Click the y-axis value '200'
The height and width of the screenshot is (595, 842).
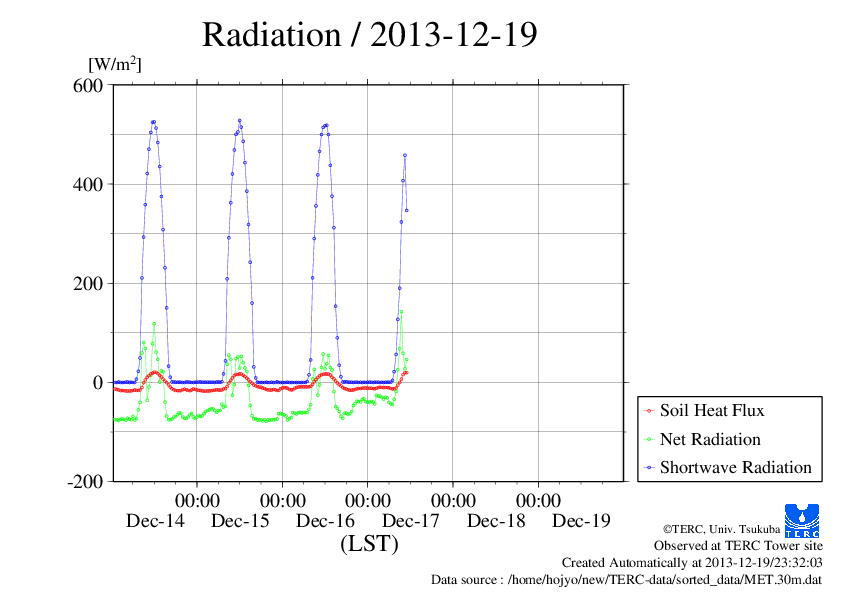88,284
